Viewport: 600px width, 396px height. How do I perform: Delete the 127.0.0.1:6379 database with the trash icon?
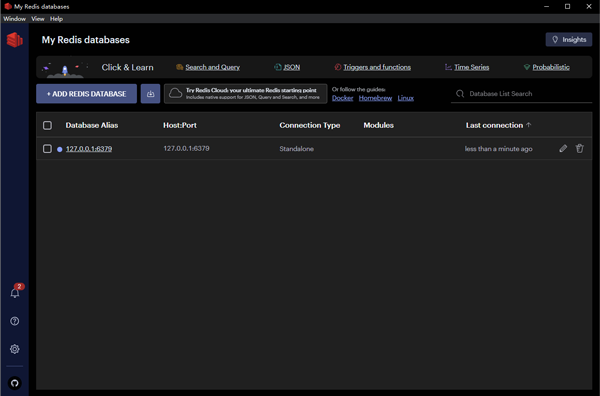coord(580,148)
